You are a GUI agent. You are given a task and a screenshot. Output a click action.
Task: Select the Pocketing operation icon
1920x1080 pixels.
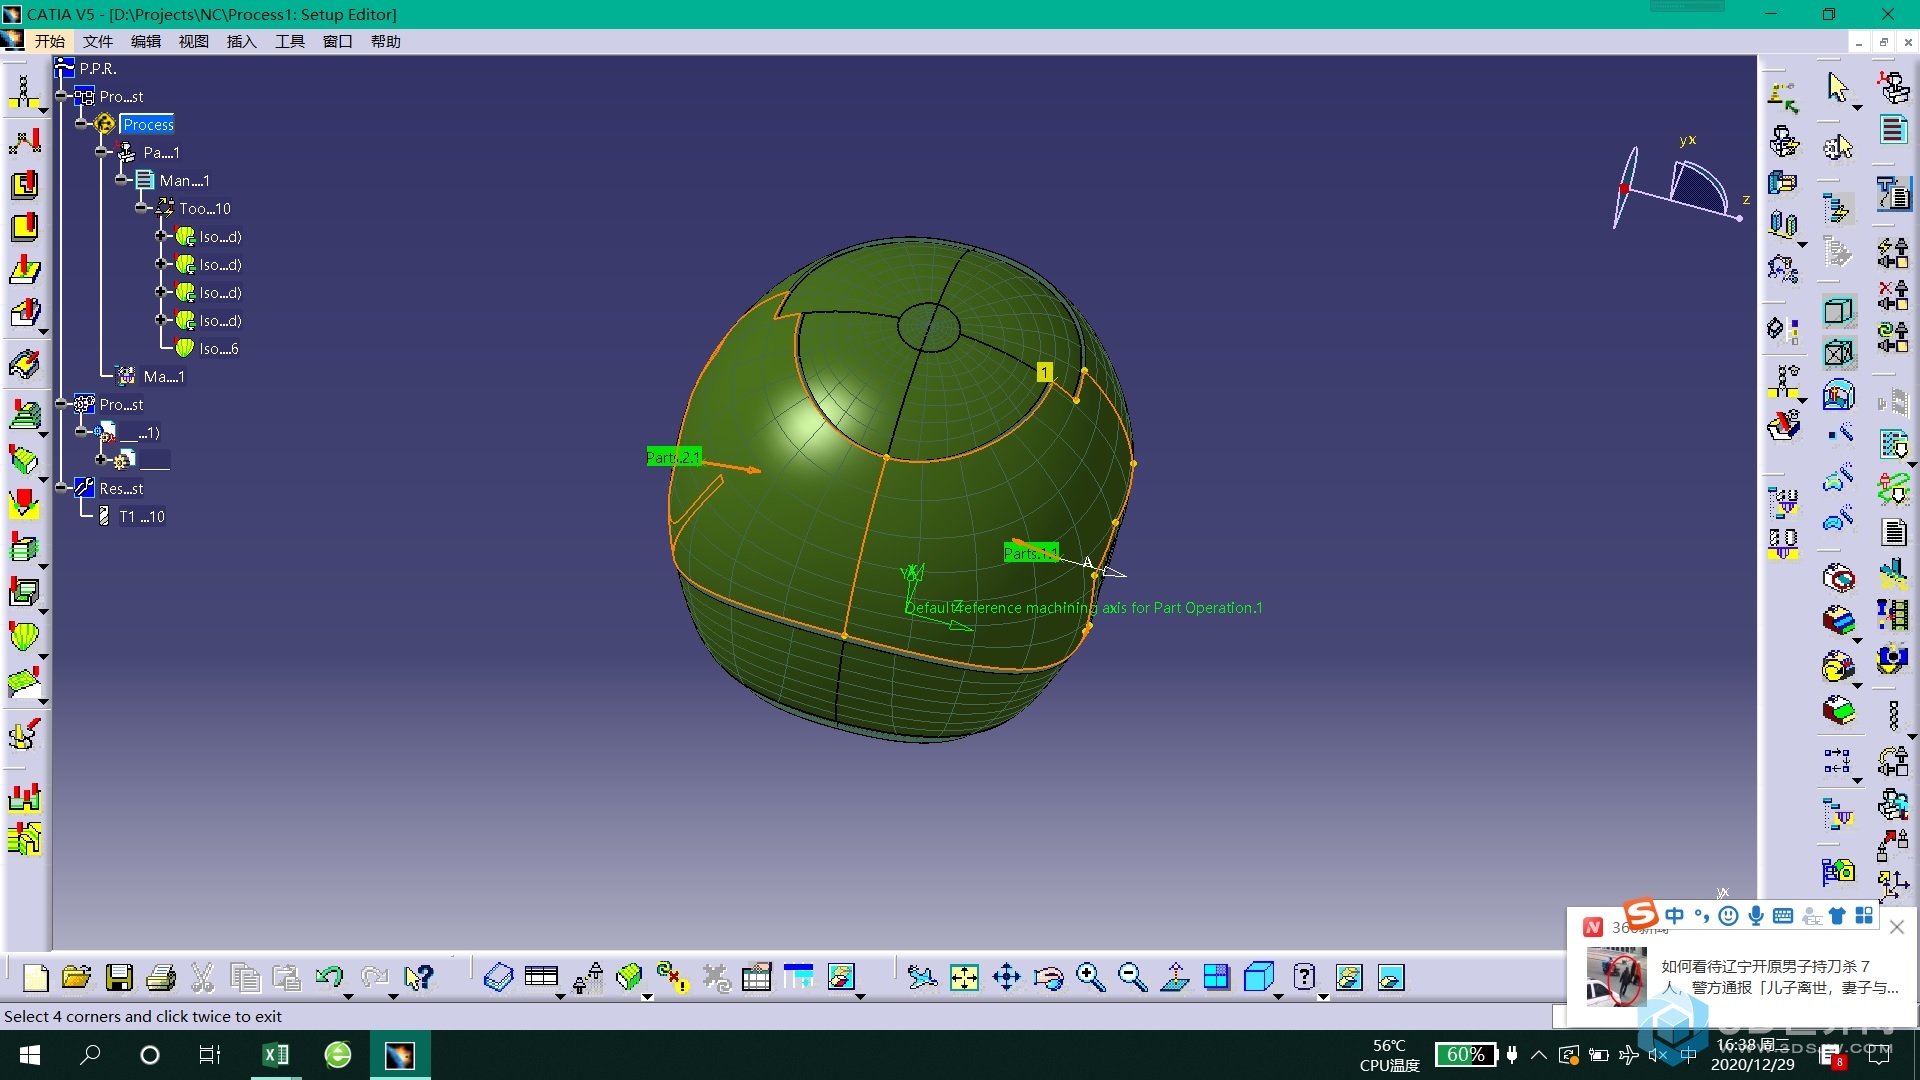[x=25, y=184]
